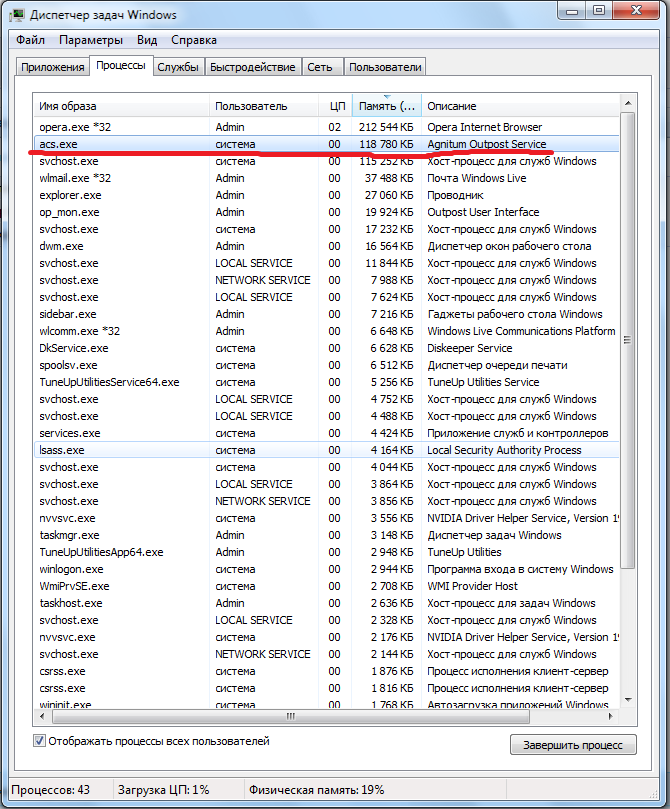Click the vertical scrollbar down arrow
Viewport: 670px width, 809px height.
coord(628,700)
